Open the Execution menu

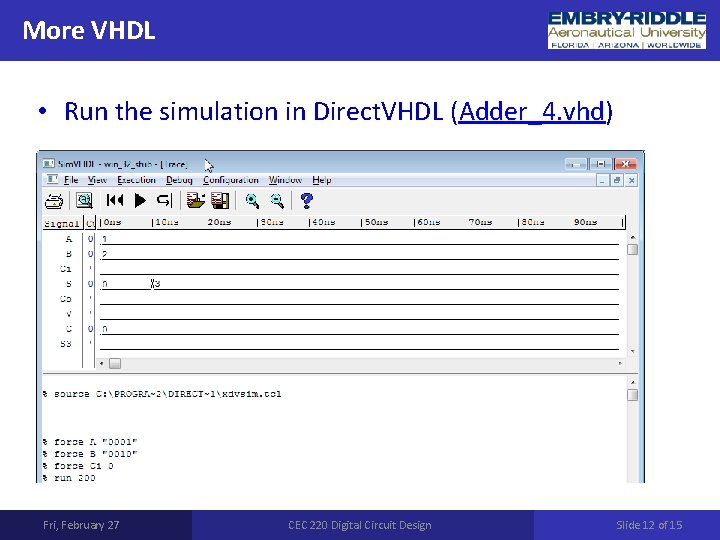click(136, 180)
